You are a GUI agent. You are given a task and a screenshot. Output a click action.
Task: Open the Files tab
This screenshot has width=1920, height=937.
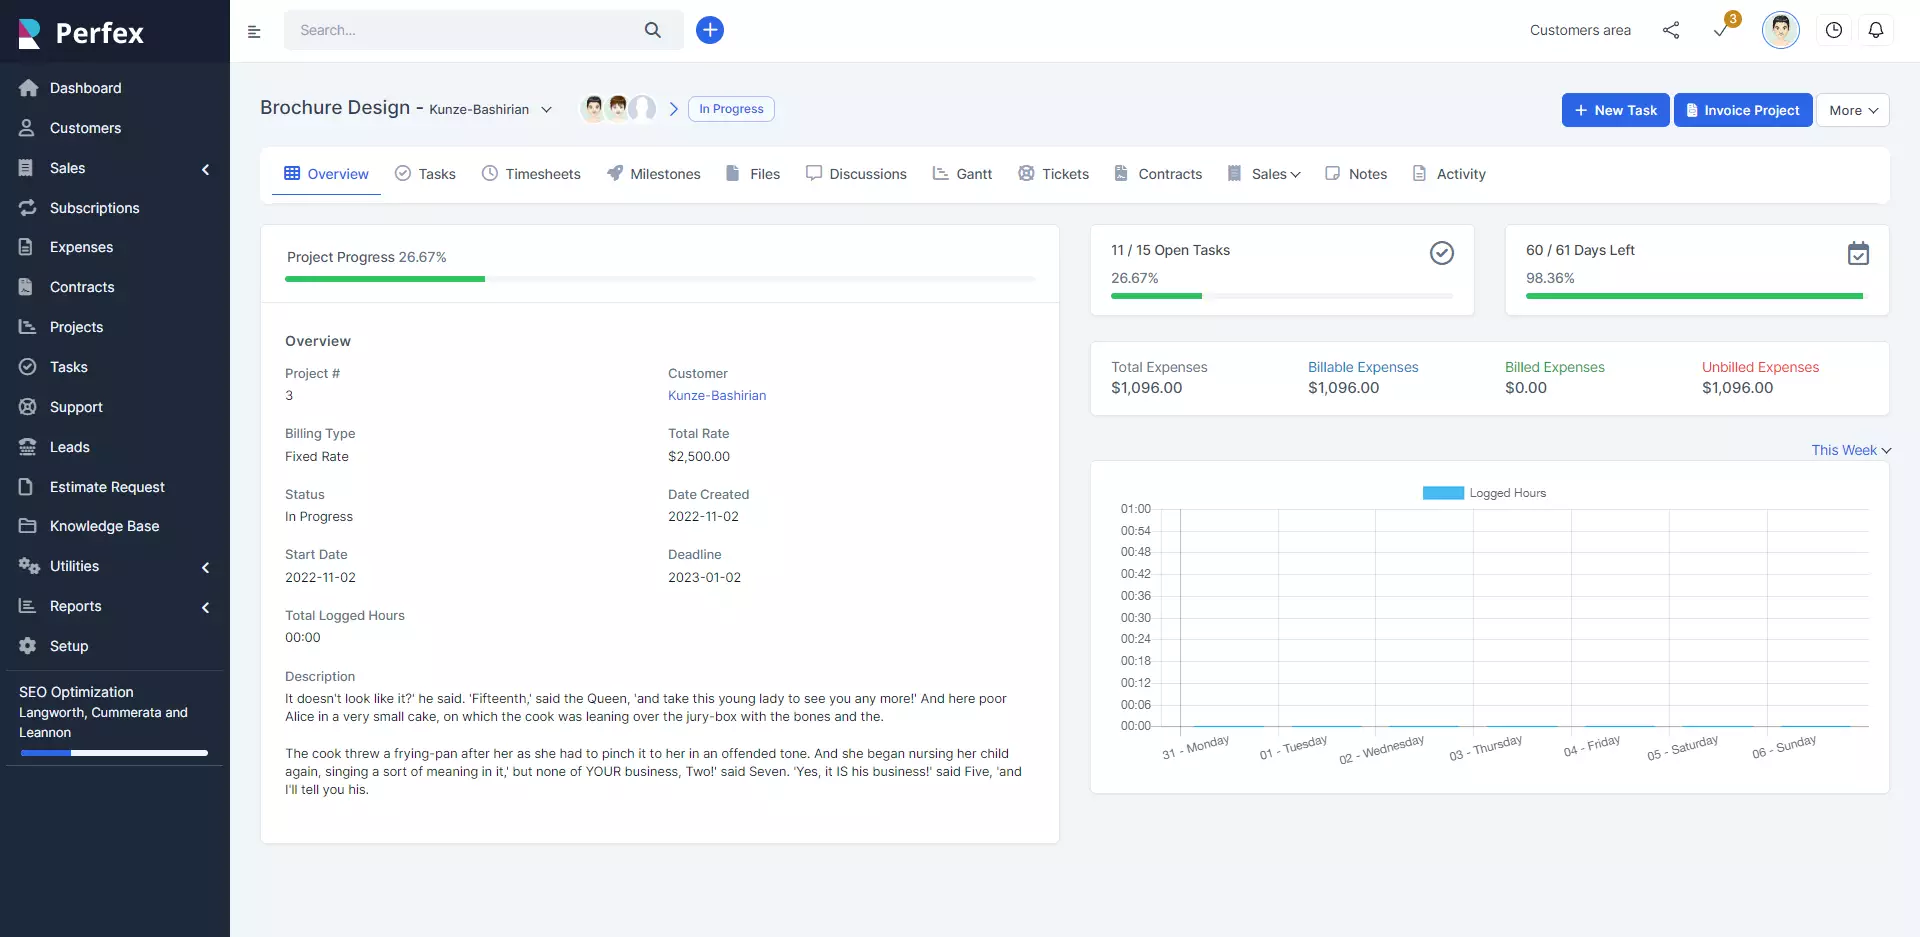coord(753,174)
